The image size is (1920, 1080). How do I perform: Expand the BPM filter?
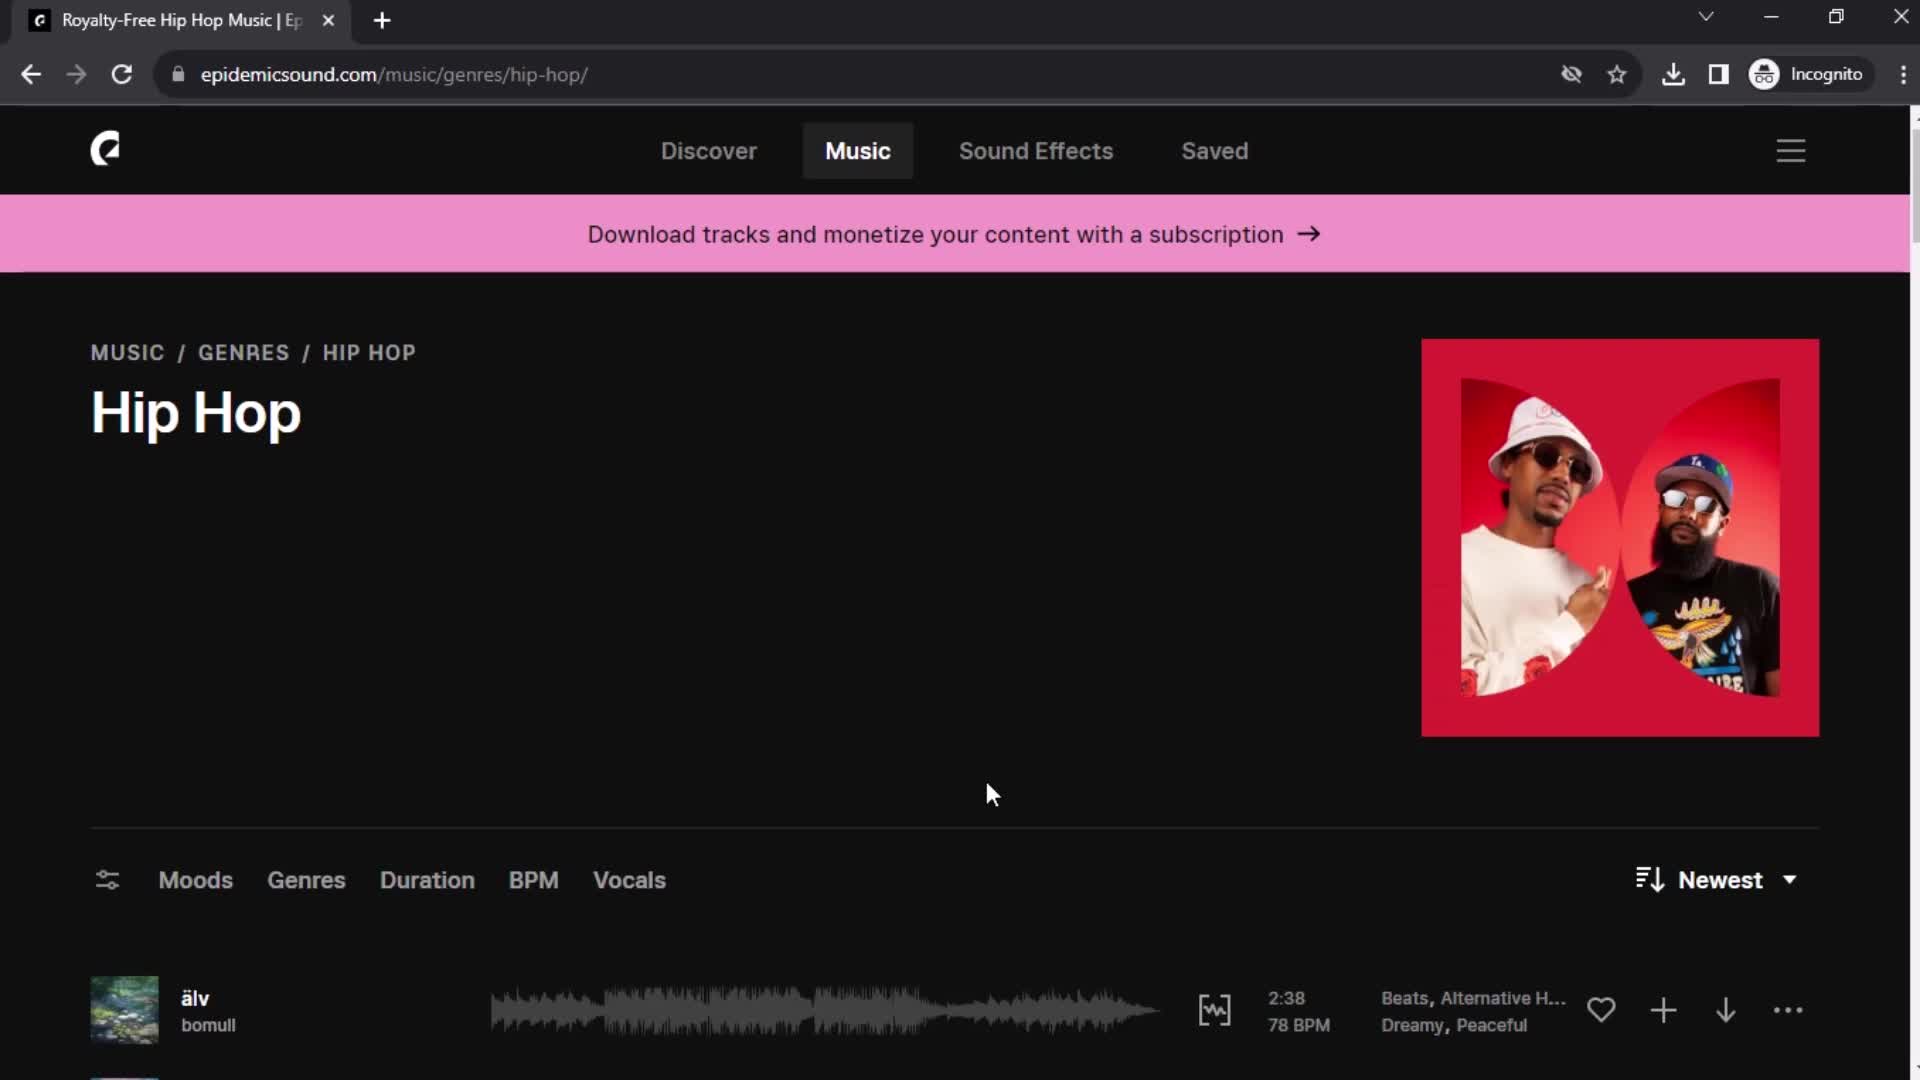point(533,880)
